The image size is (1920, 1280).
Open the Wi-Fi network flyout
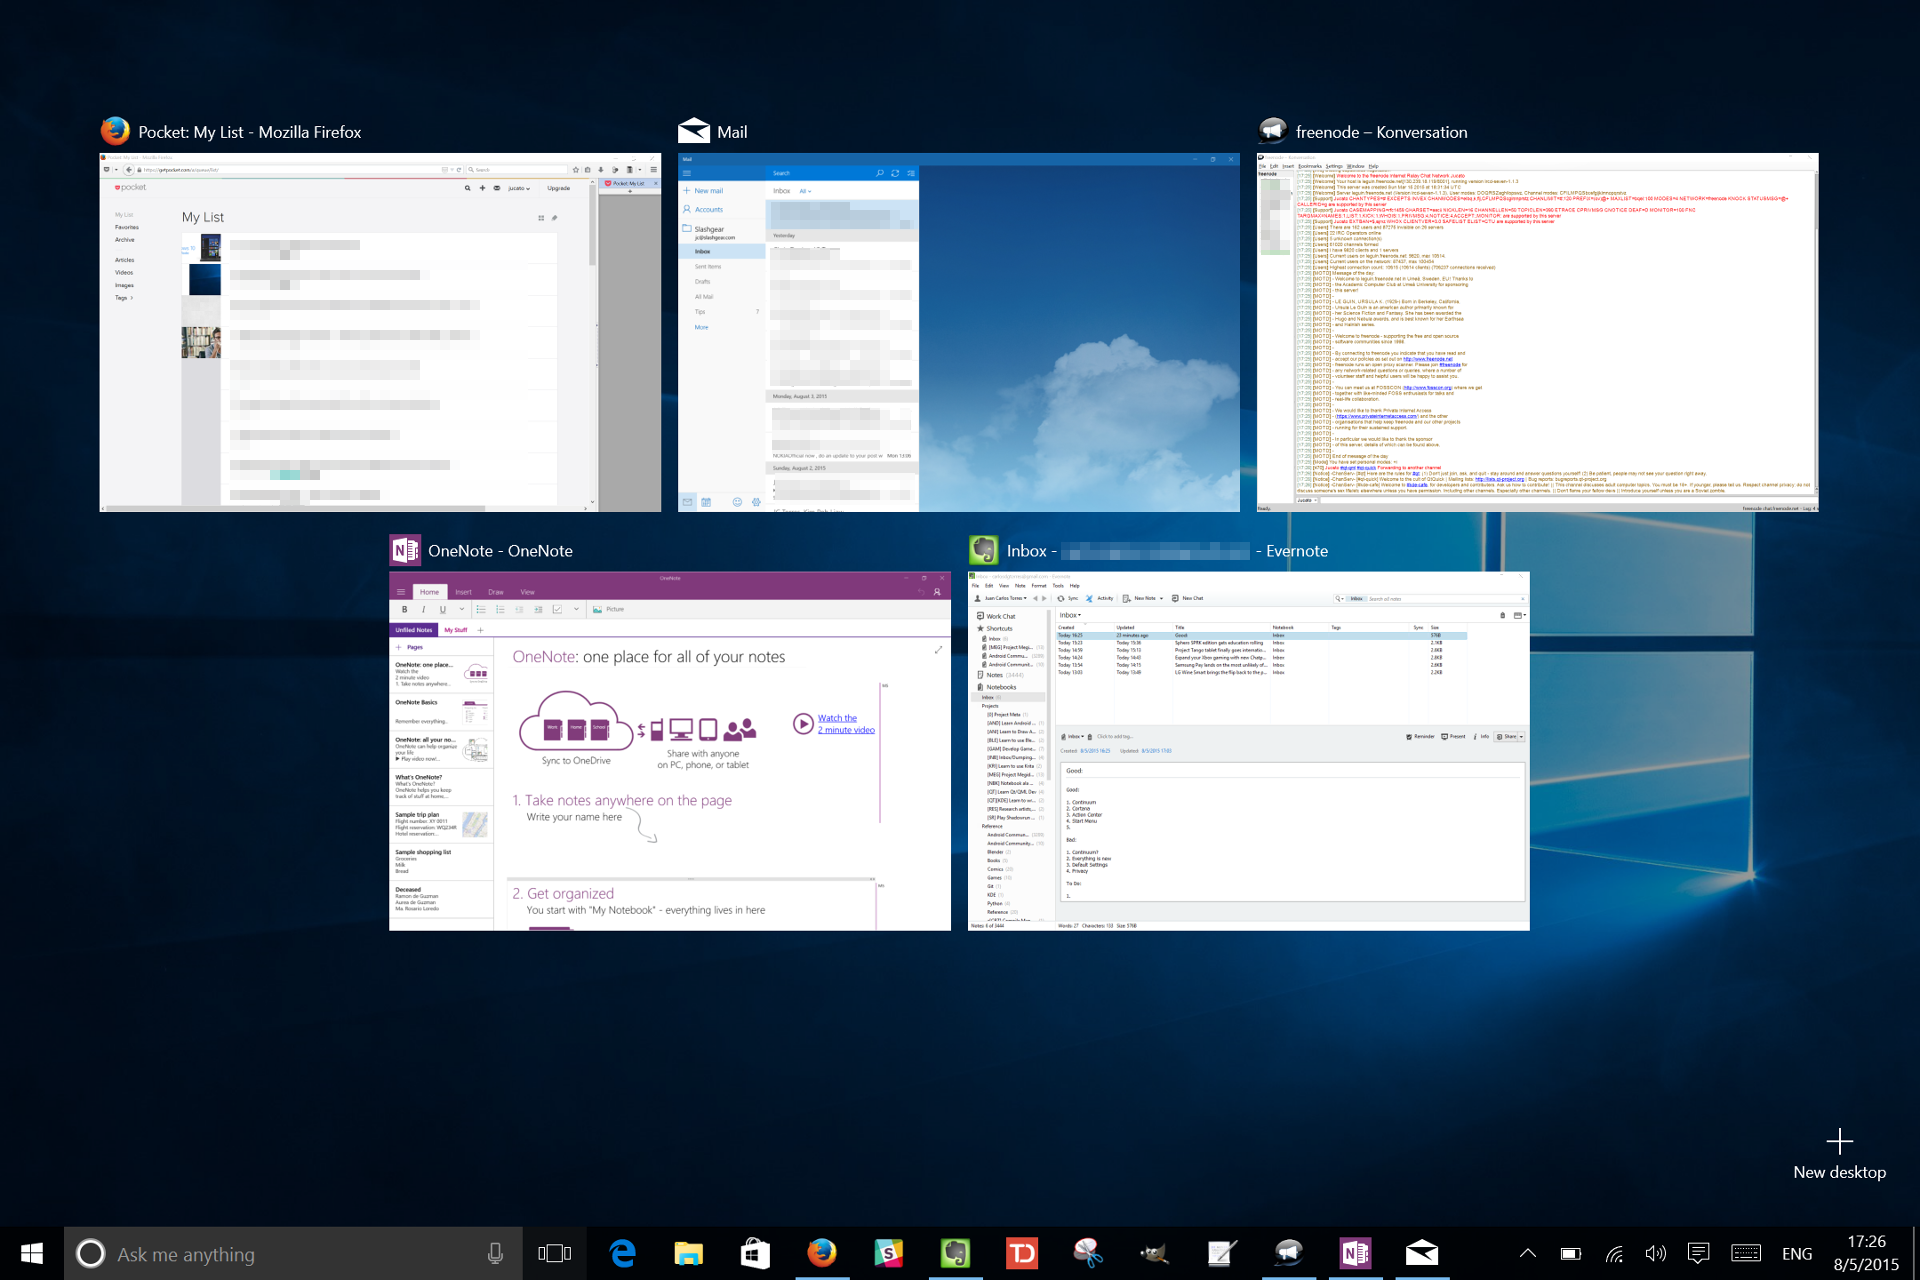click(x=1614, y=1253)
